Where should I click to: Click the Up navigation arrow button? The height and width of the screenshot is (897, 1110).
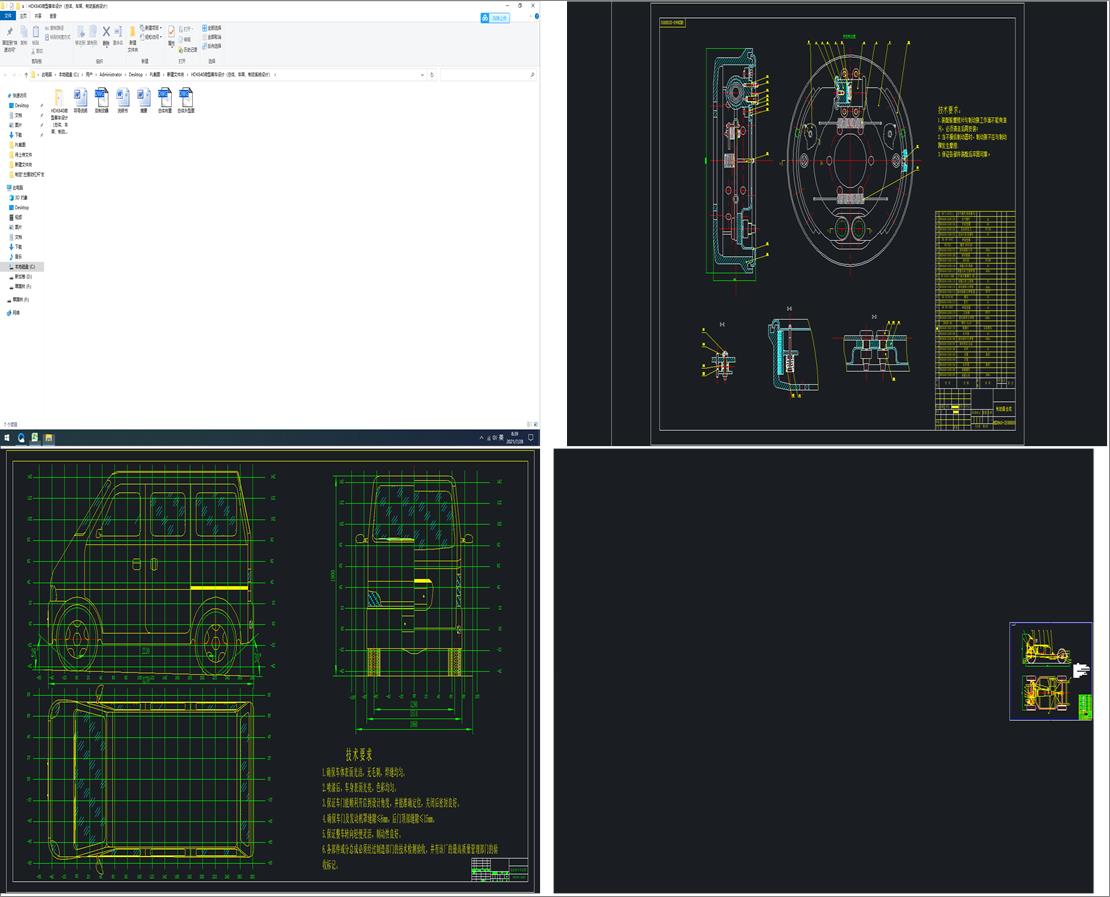pyautogui.click(x=26, y=72)
